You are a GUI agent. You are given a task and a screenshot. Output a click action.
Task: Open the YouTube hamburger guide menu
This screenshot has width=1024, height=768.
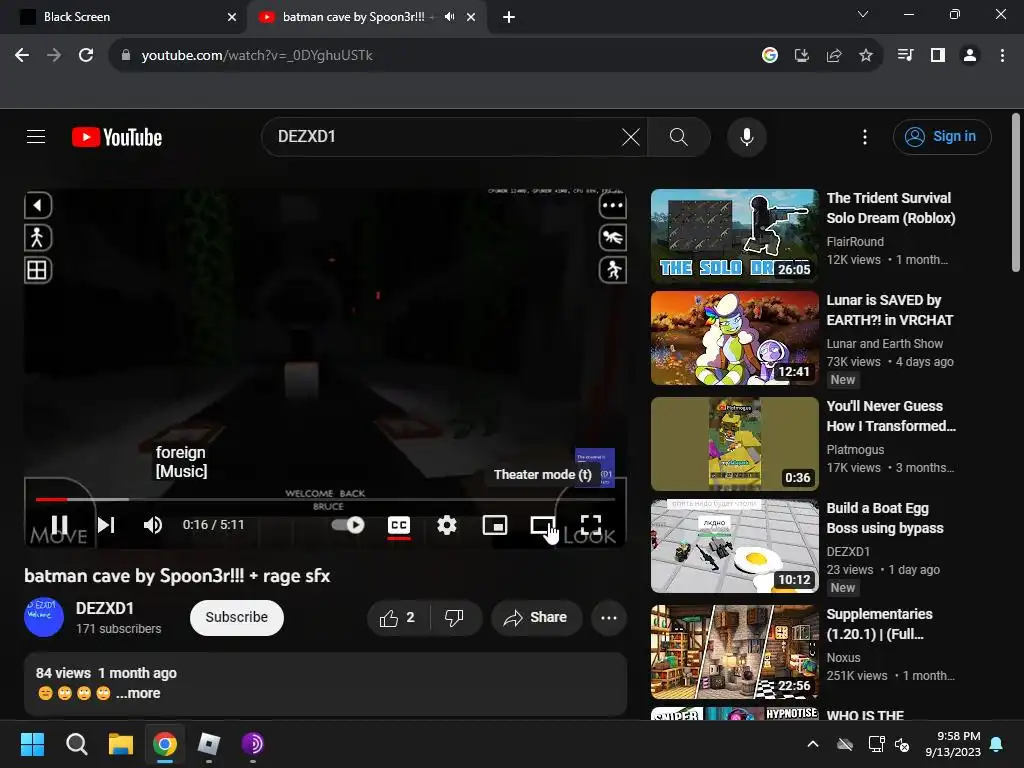(36, 136)
